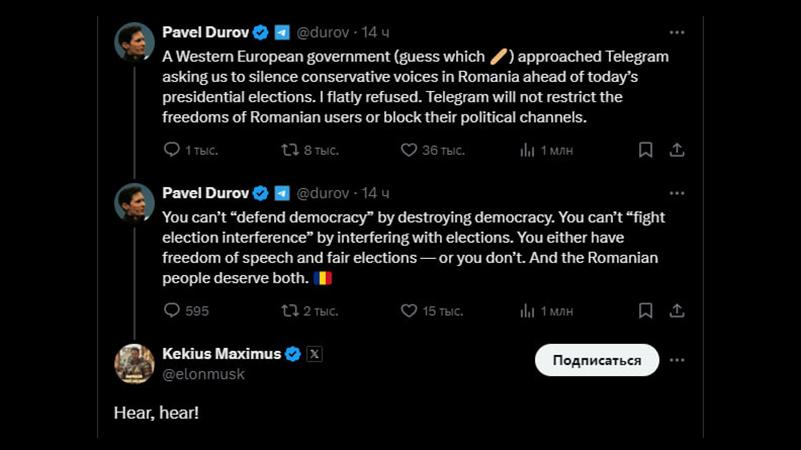Share the "defend democracy" post
Viewport: 801px width, 450px height.
coord(677,311)
